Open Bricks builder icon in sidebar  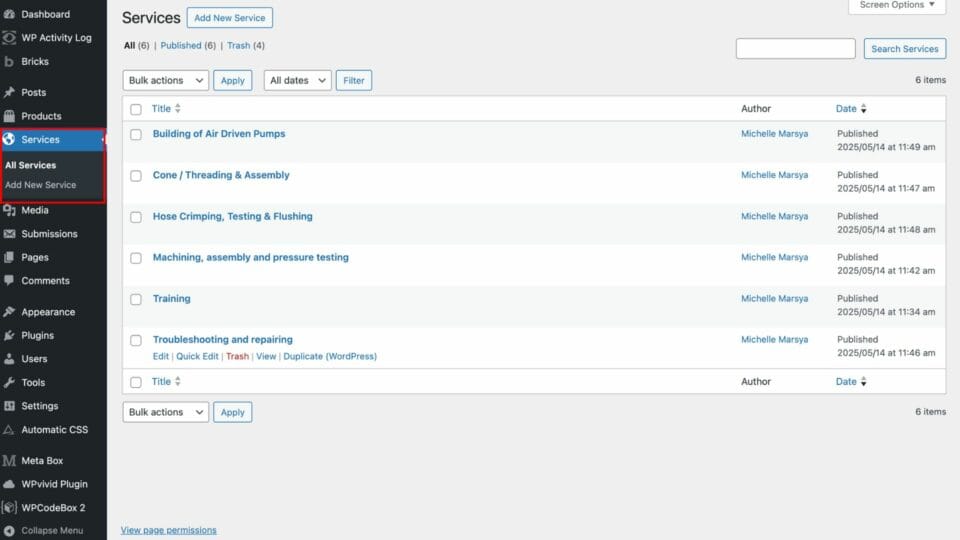9,61
